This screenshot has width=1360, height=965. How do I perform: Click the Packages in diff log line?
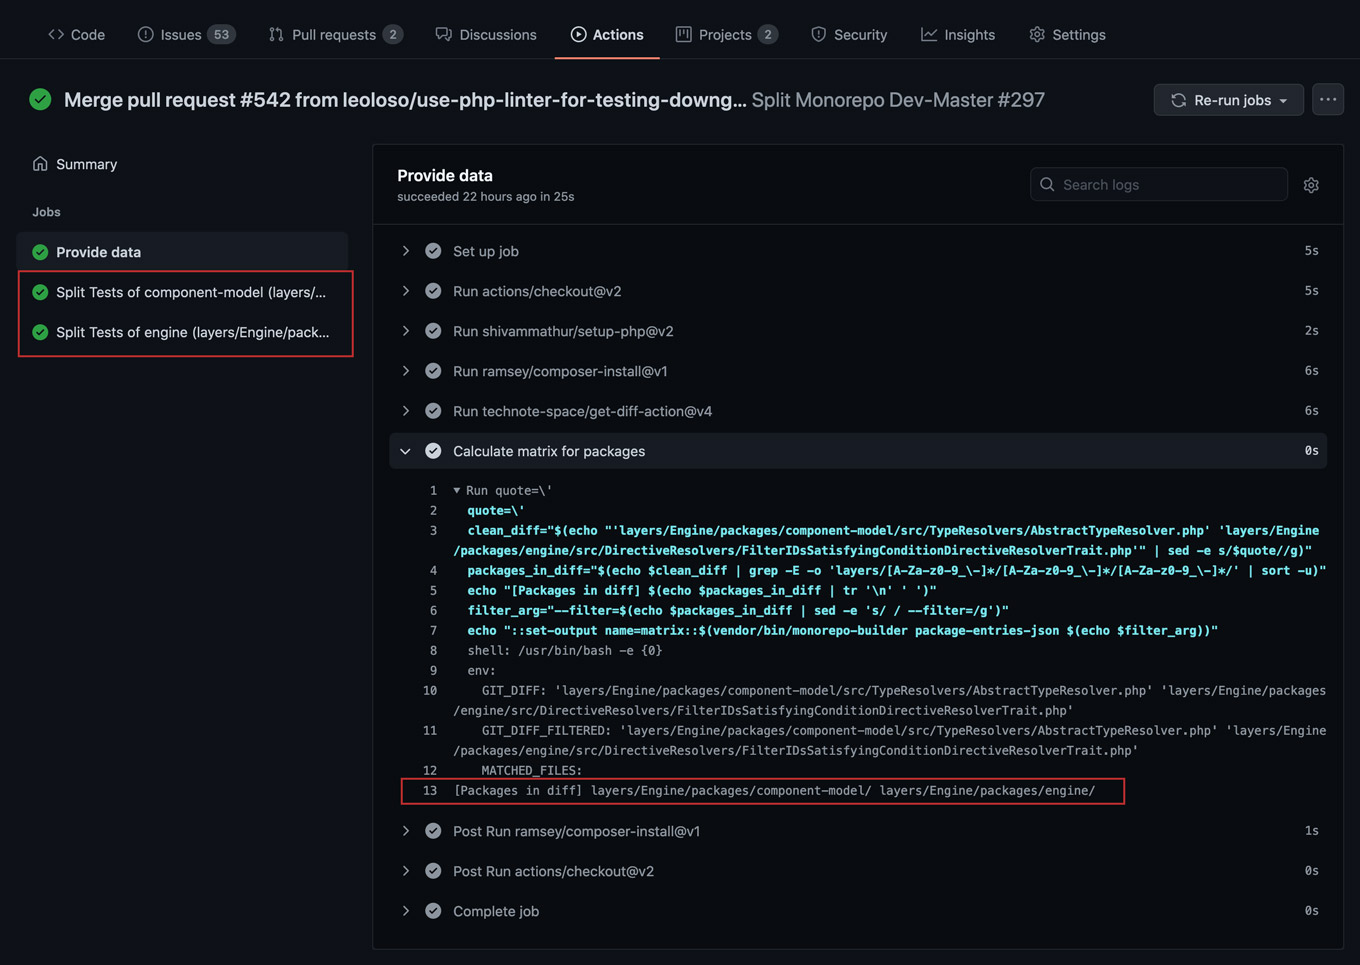pyautogui.click(x=774, y=791)
